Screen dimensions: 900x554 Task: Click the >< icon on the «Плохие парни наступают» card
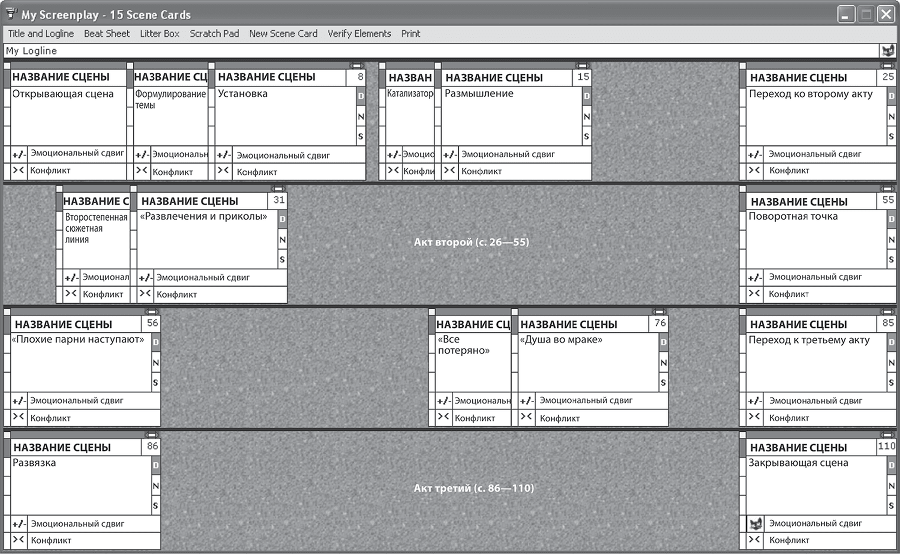click(18, 417)
